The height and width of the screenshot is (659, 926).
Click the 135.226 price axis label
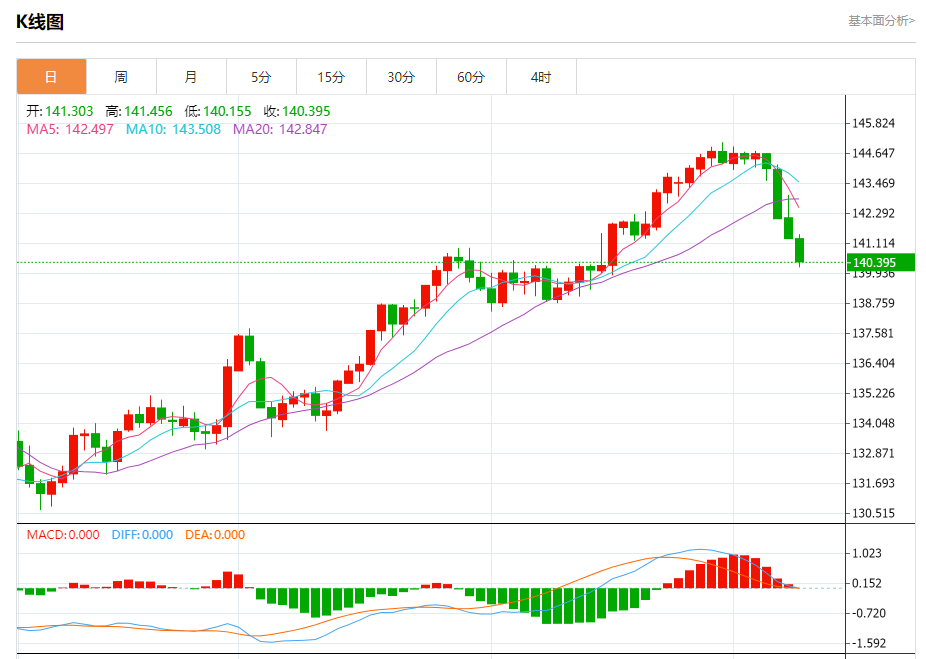pyautogui.click(x=873, y=393)
